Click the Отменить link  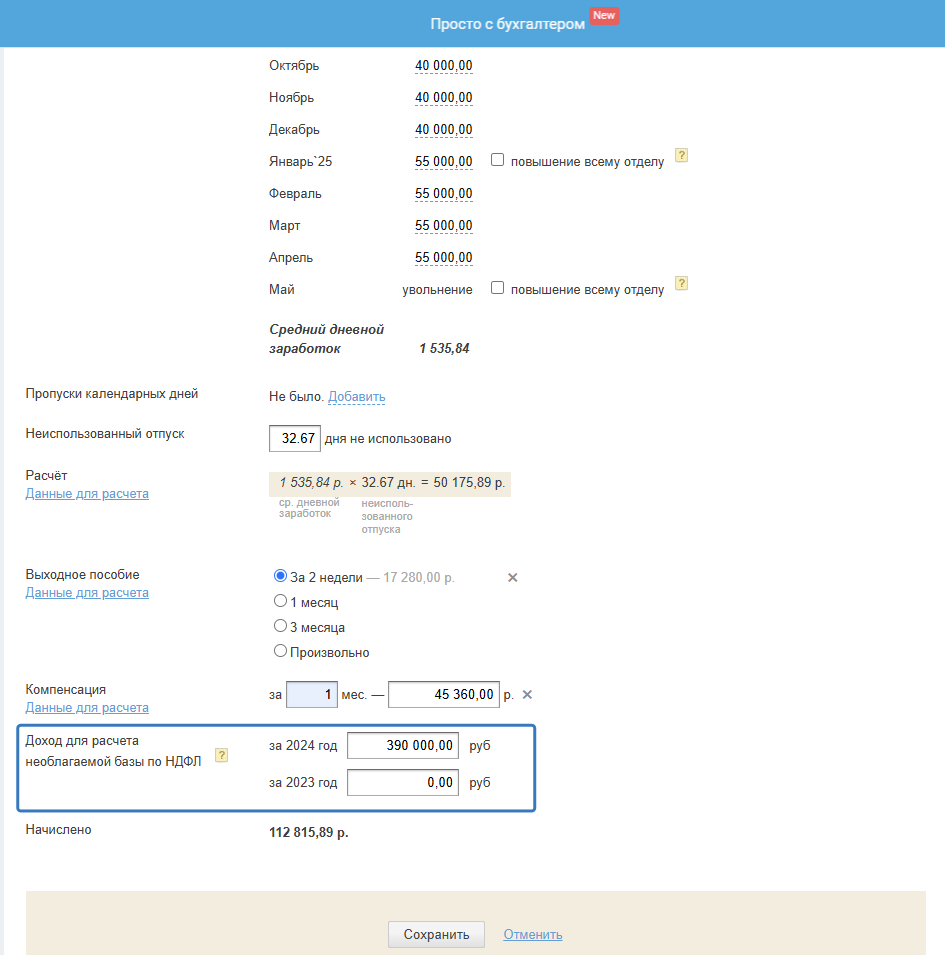tap(533, 934)
